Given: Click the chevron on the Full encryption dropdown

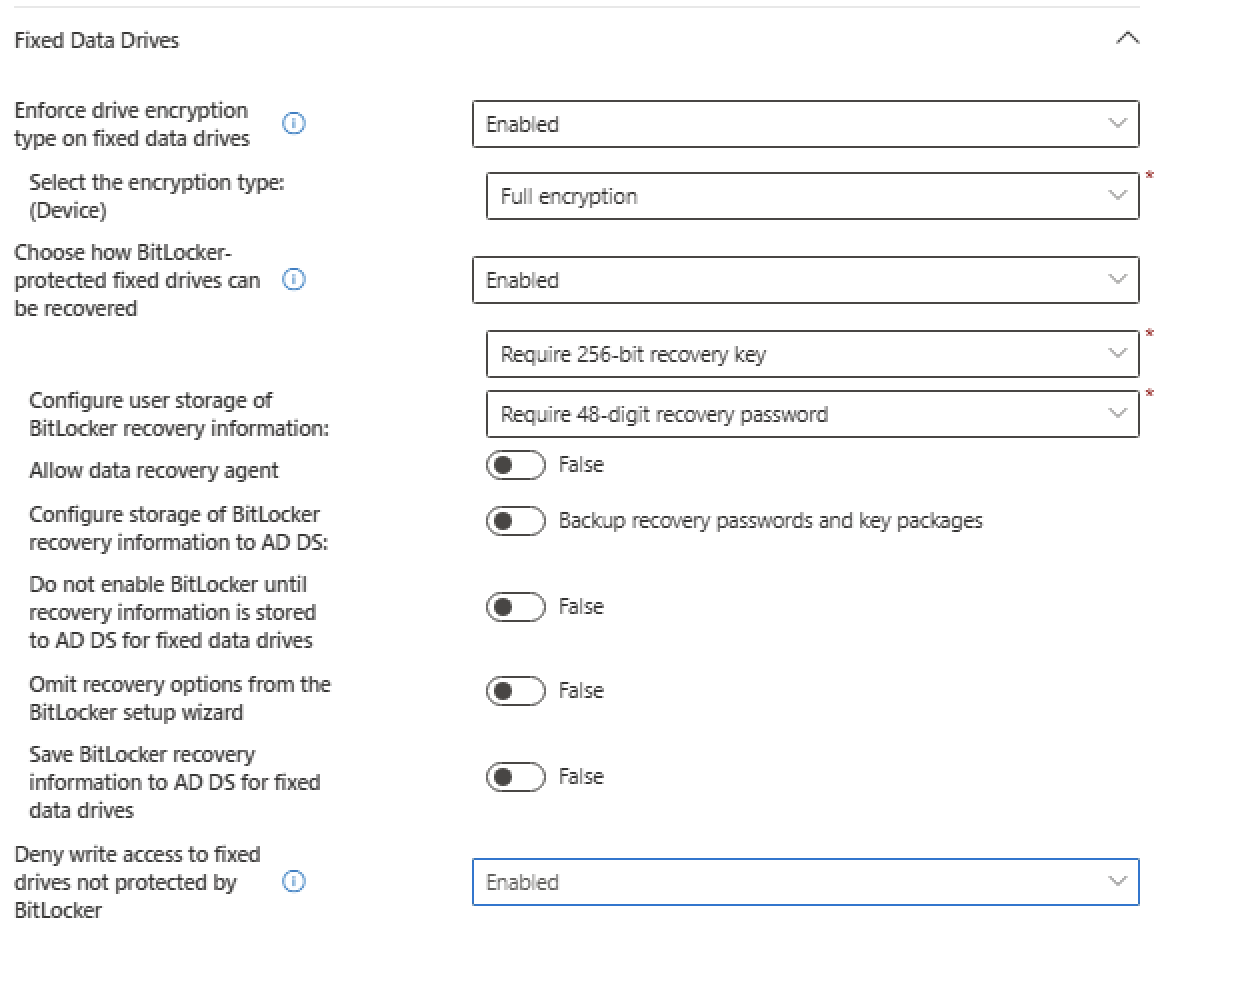Looking at the screenshot, I should pos(1118,196).
